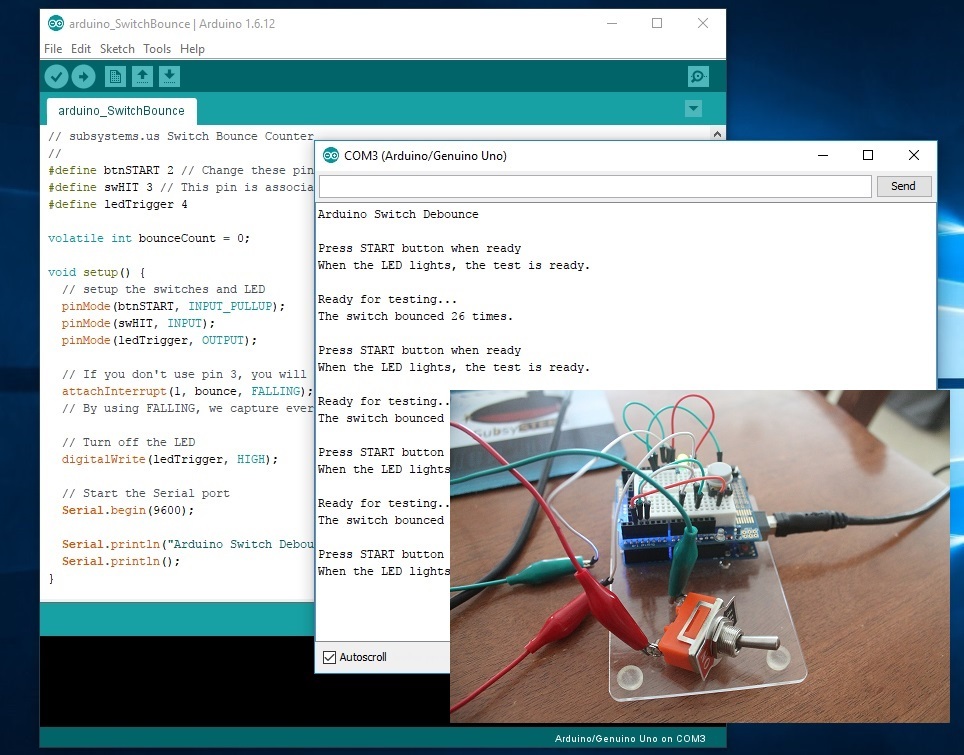Click the Arduino logo in the COM3 title bar

[331, 156]
